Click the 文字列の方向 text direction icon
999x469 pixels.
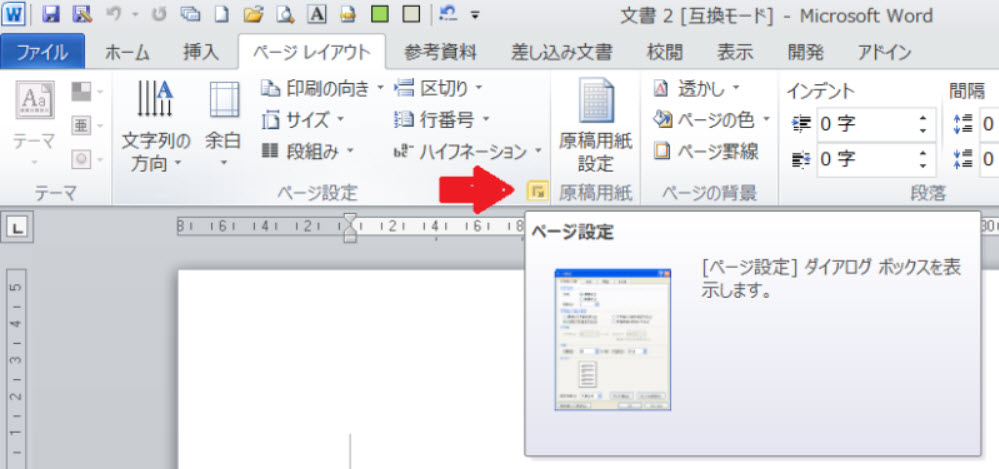(x=156, y=128)
